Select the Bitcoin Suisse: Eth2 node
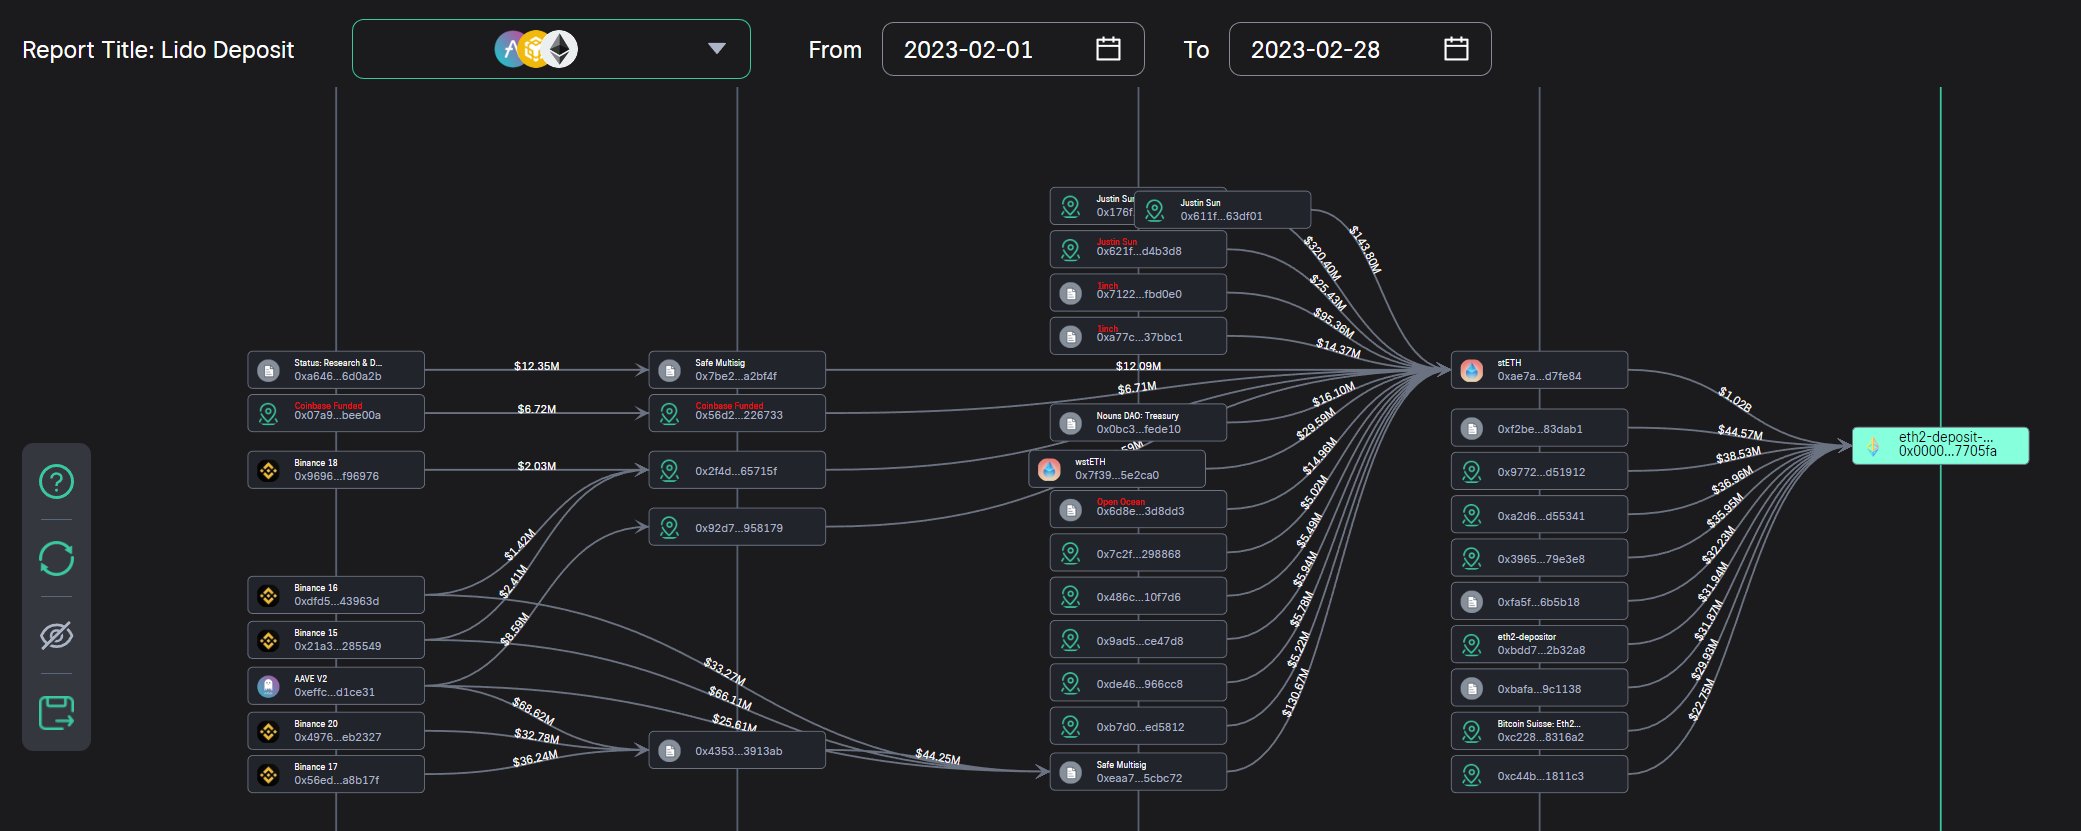 [1539, 731]
